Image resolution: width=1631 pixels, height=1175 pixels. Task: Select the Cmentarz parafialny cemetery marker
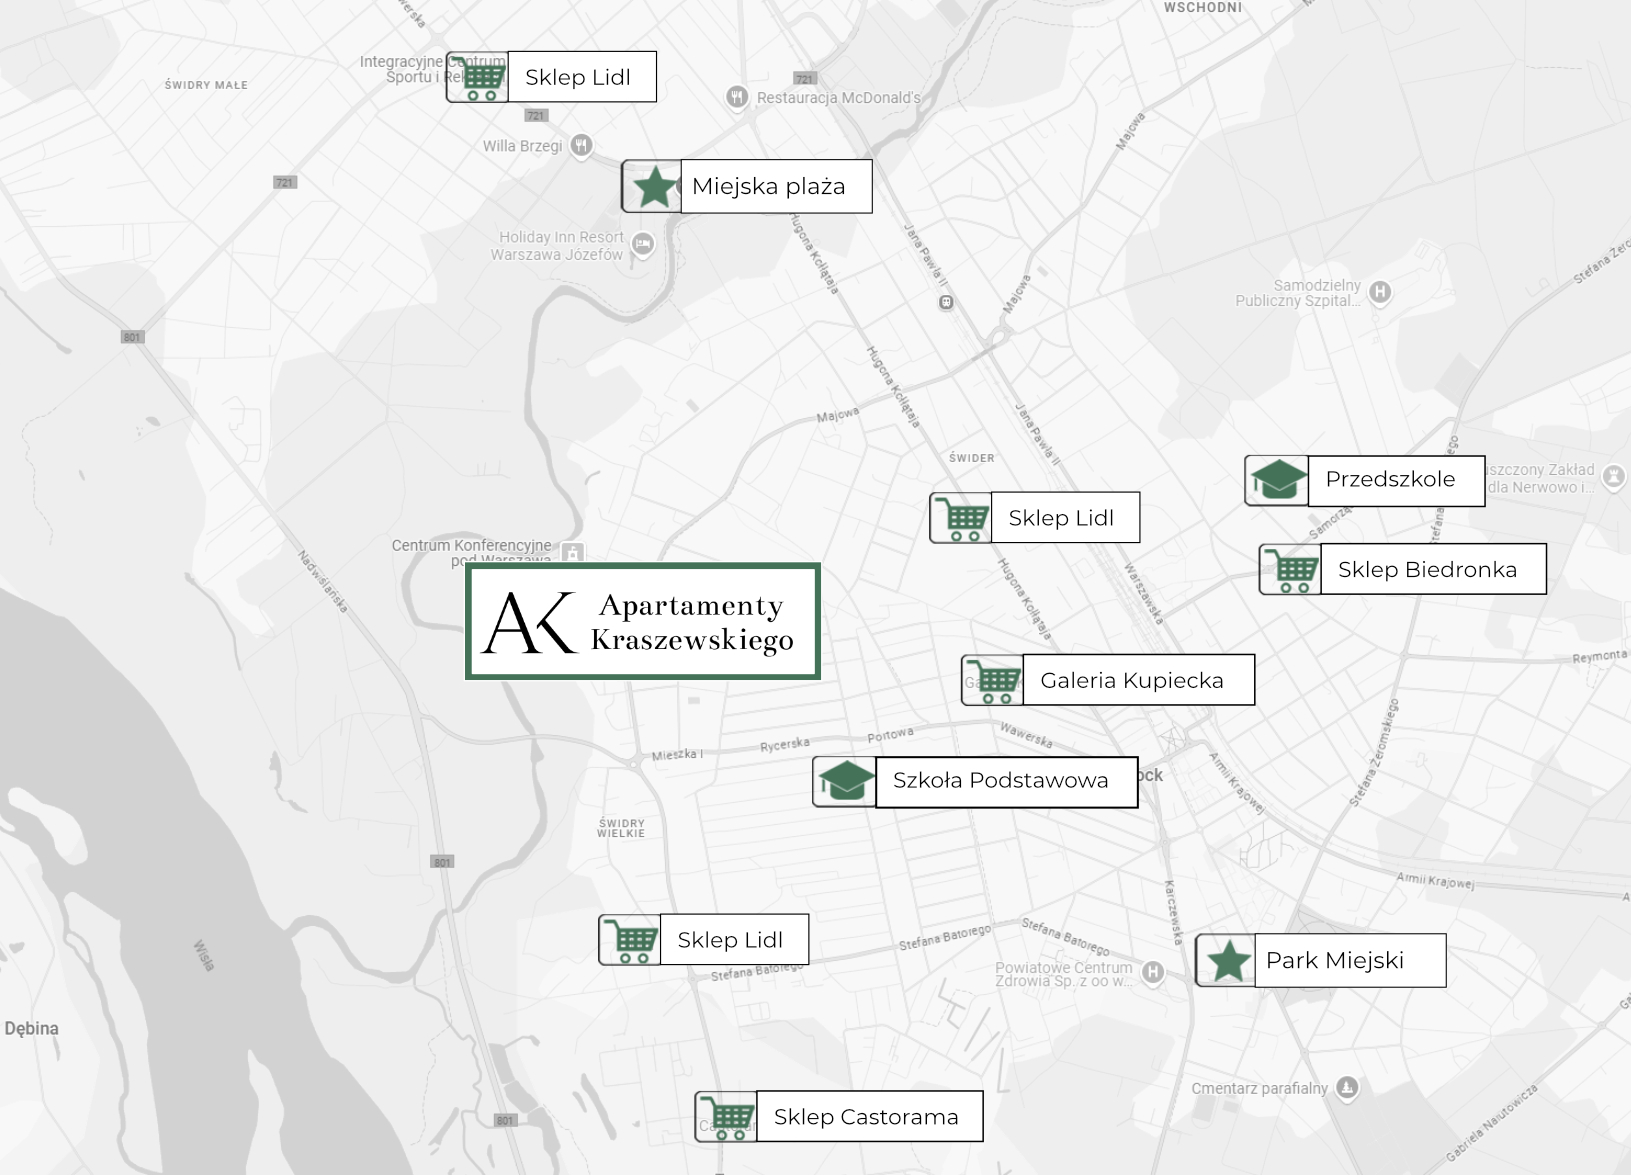[1347, 1087]
